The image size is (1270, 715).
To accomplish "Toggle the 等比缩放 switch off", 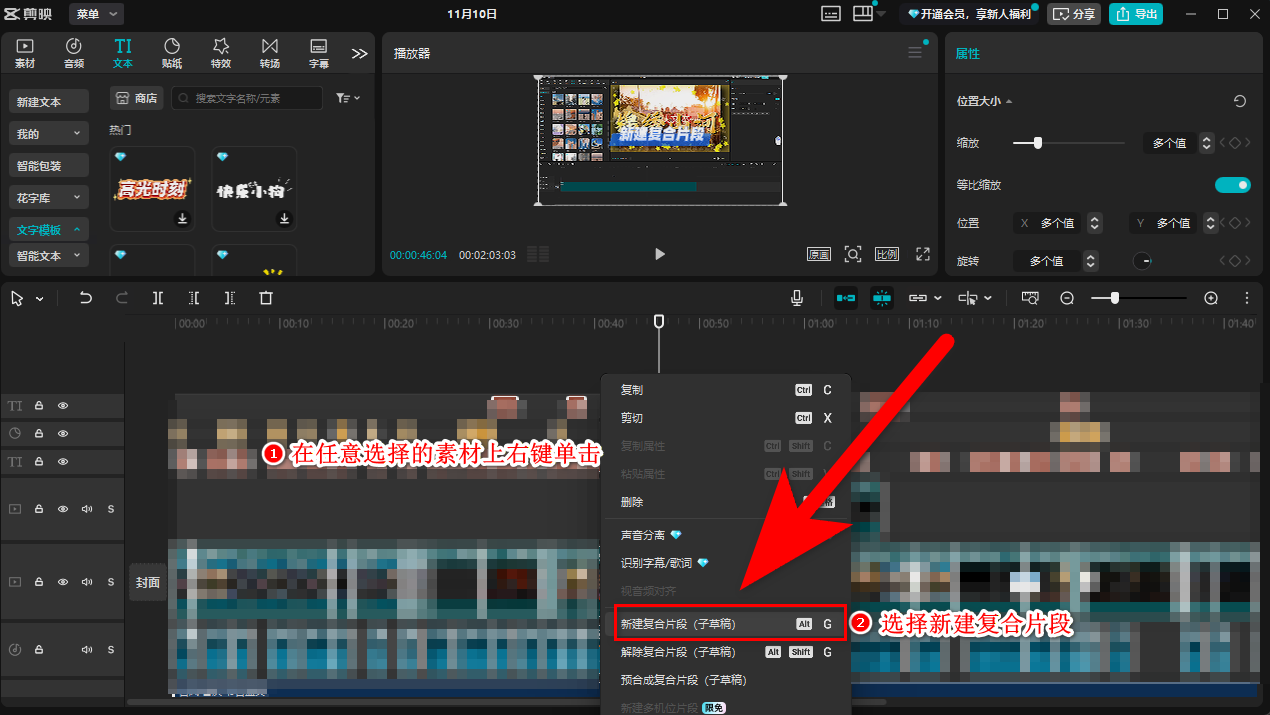I will 1232,185.
